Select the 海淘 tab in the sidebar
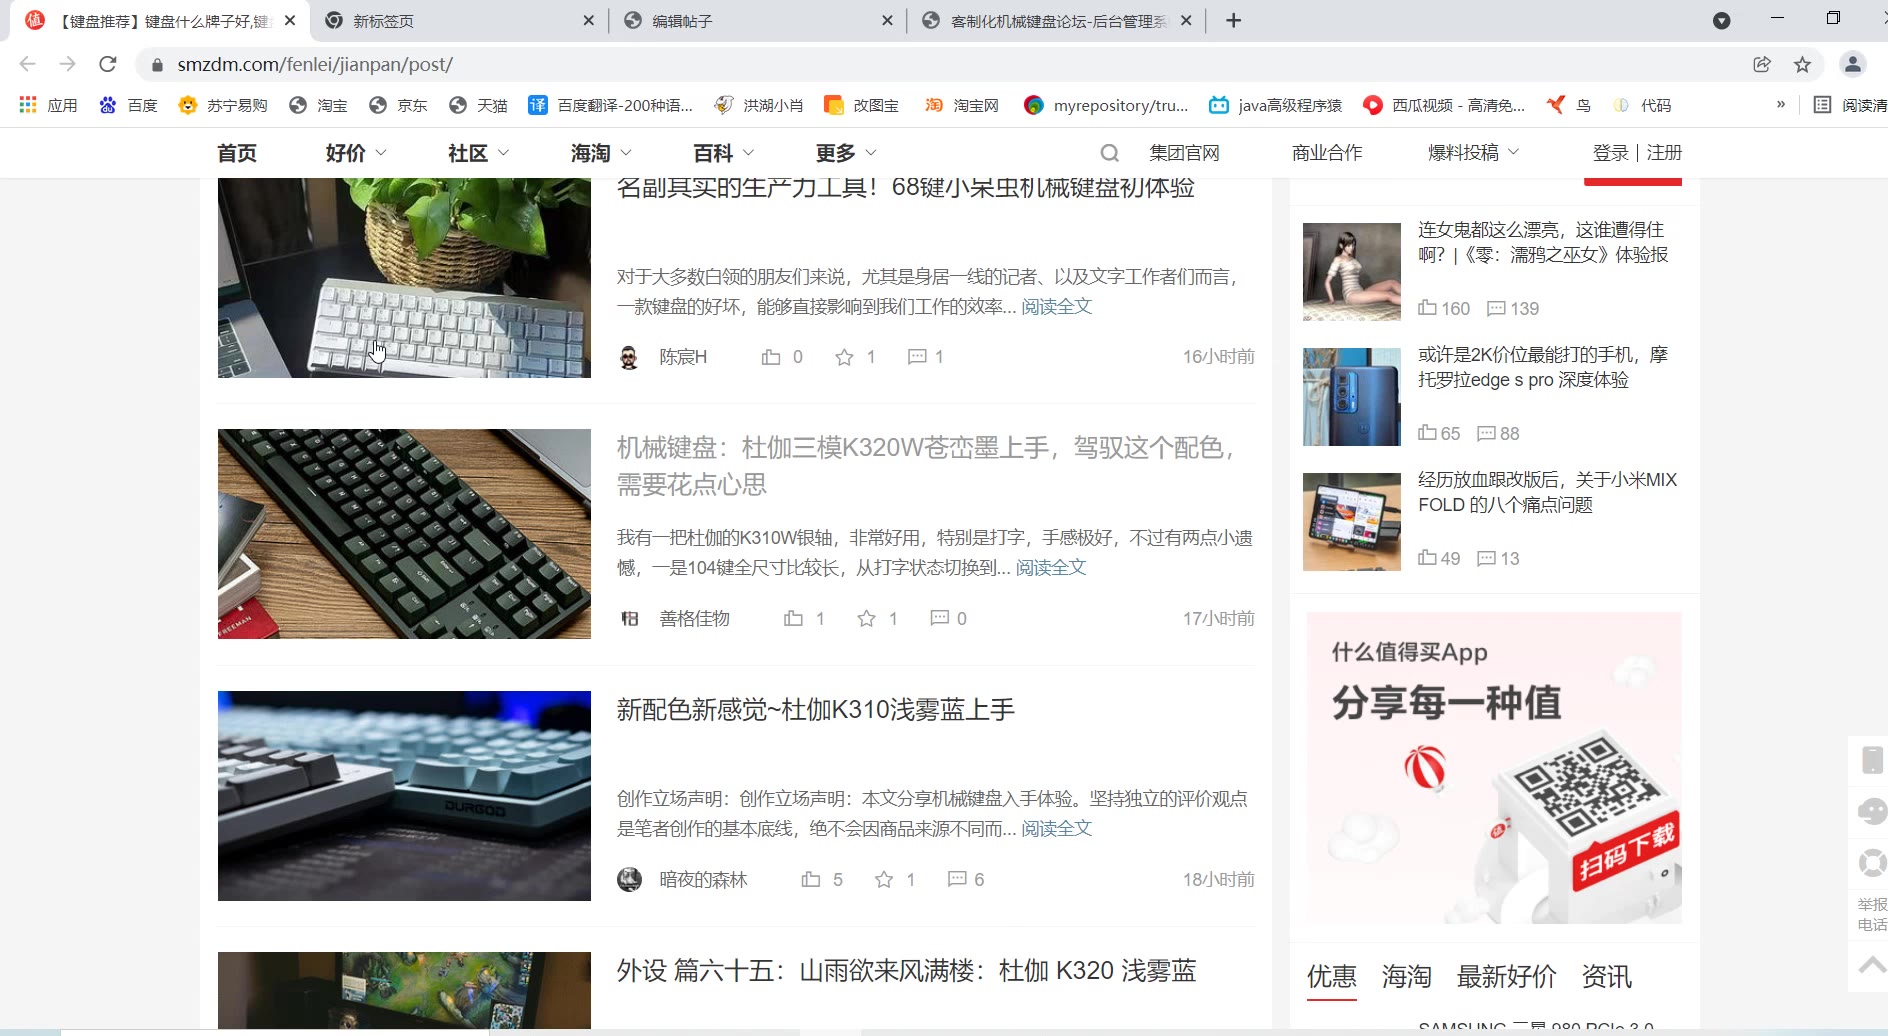Image resolution: width=1888 pixels, height=1036 pixels. (1407, 976)
